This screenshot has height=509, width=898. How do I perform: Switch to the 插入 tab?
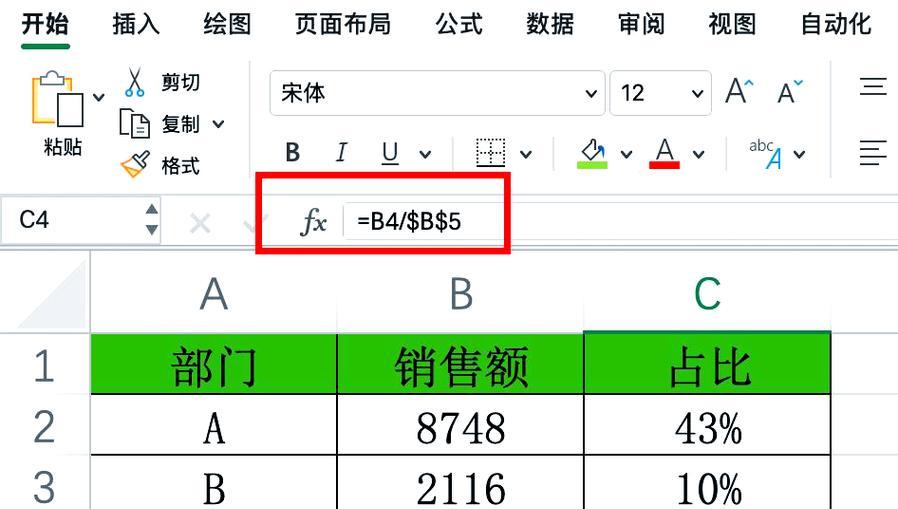coord(136,25)
